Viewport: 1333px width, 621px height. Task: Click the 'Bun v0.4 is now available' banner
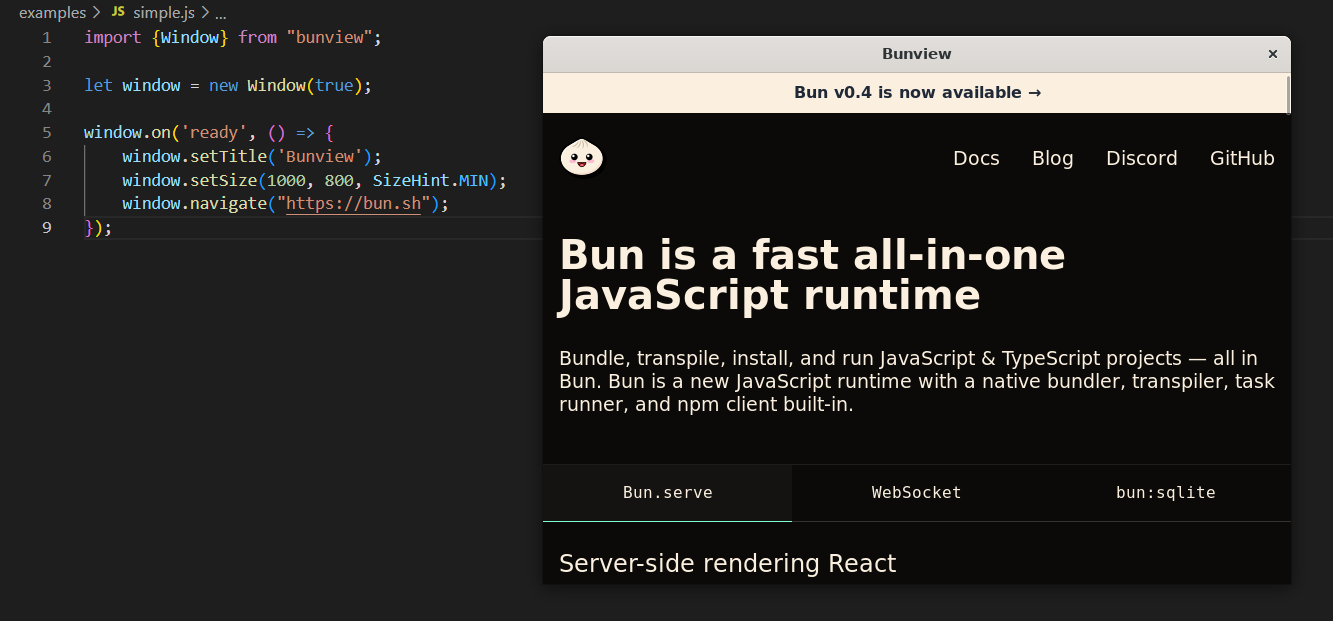pos(917,92)
